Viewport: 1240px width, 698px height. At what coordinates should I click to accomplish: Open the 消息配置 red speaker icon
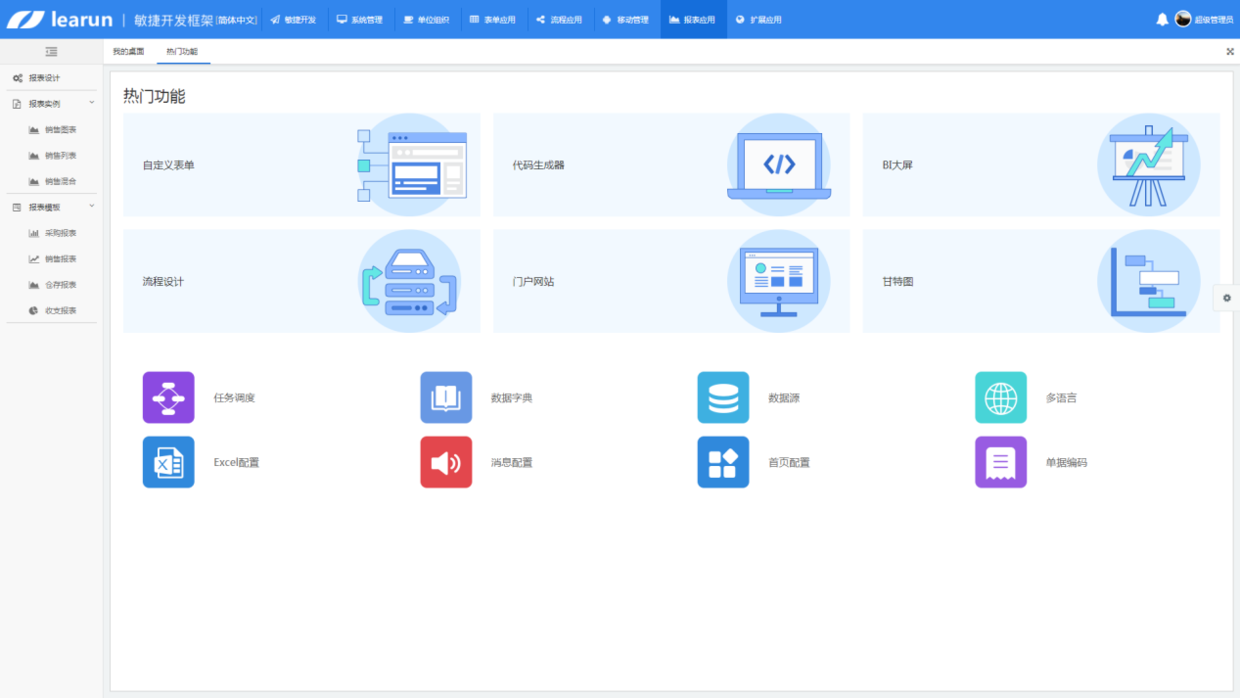point(446,462)
